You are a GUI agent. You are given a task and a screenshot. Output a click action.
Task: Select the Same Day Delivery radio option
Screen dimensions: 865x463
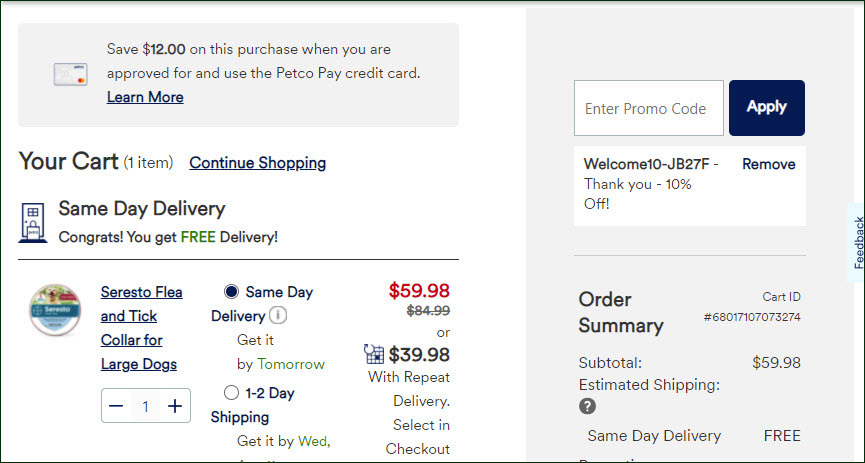pos(232,291)
